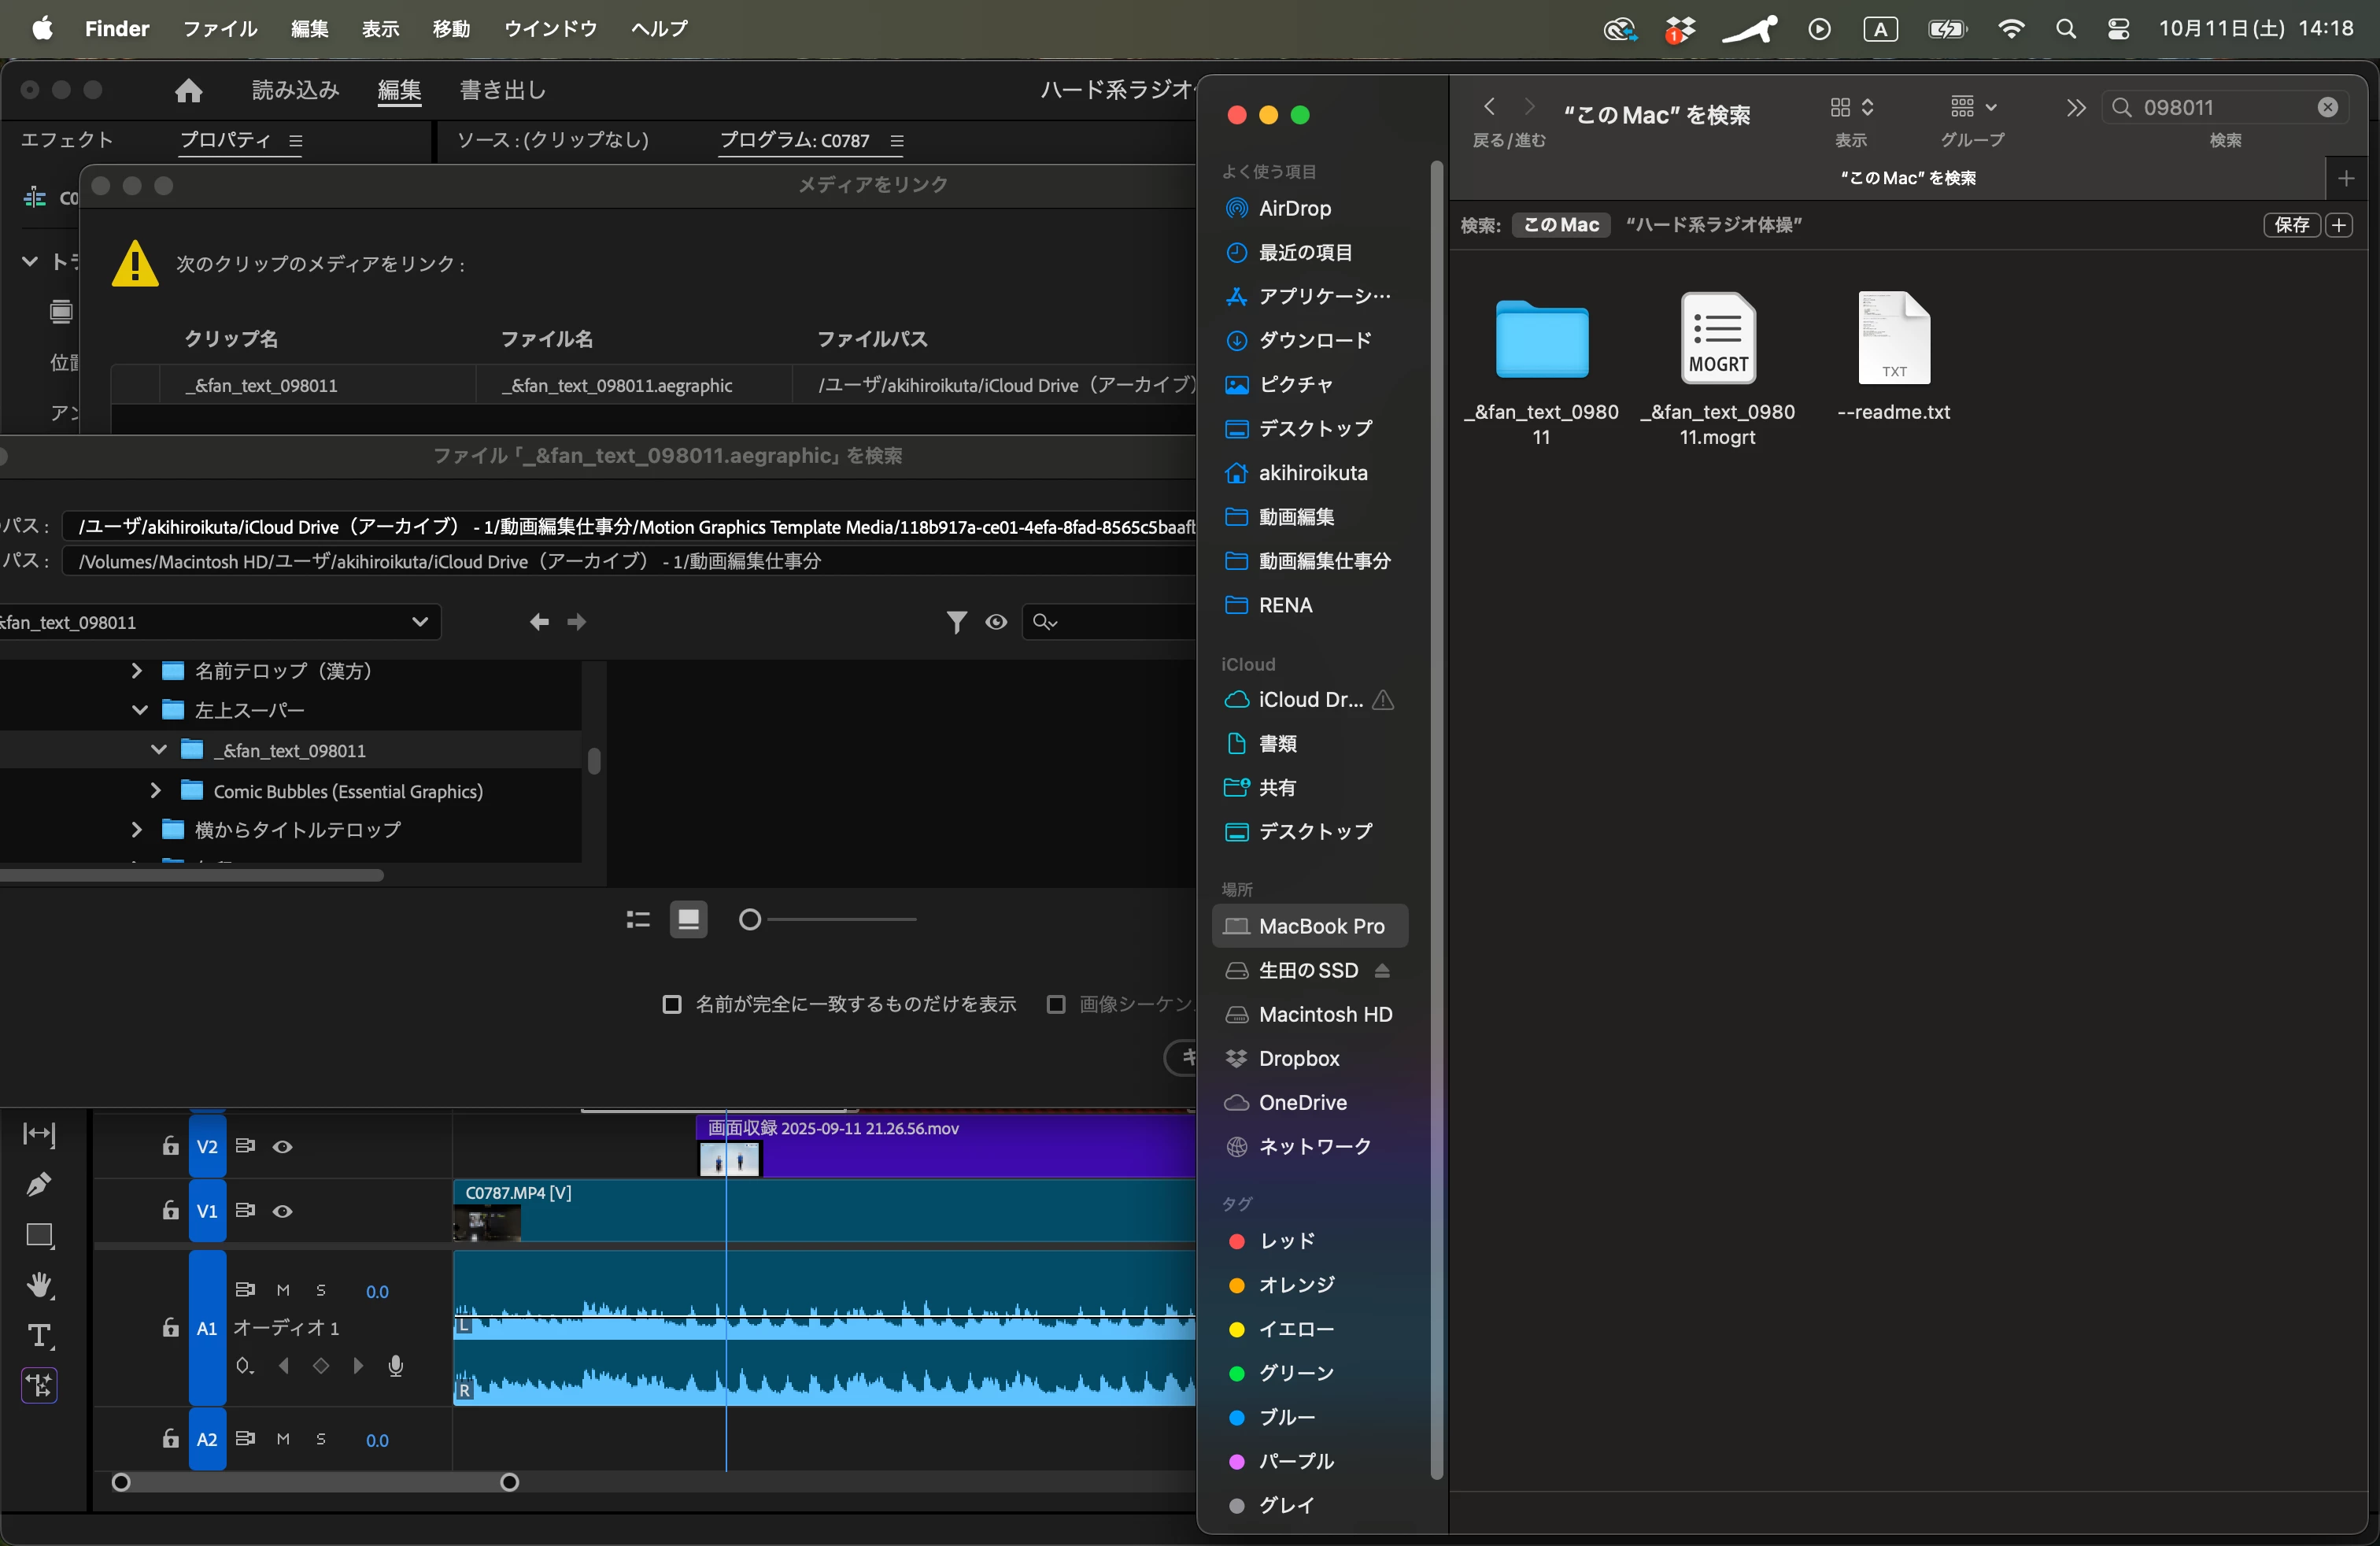Click the Home icon in Premiere header
This screenshot has height=1546, width=2380.
click(188, 90)
